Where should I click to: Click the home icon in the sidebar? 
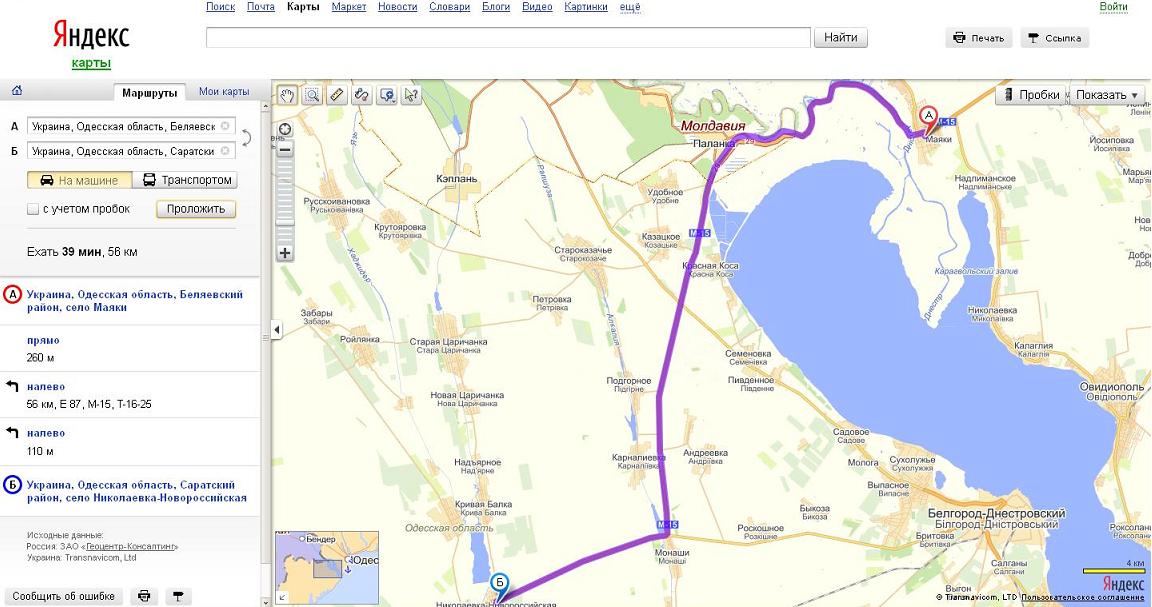point(17,91)
